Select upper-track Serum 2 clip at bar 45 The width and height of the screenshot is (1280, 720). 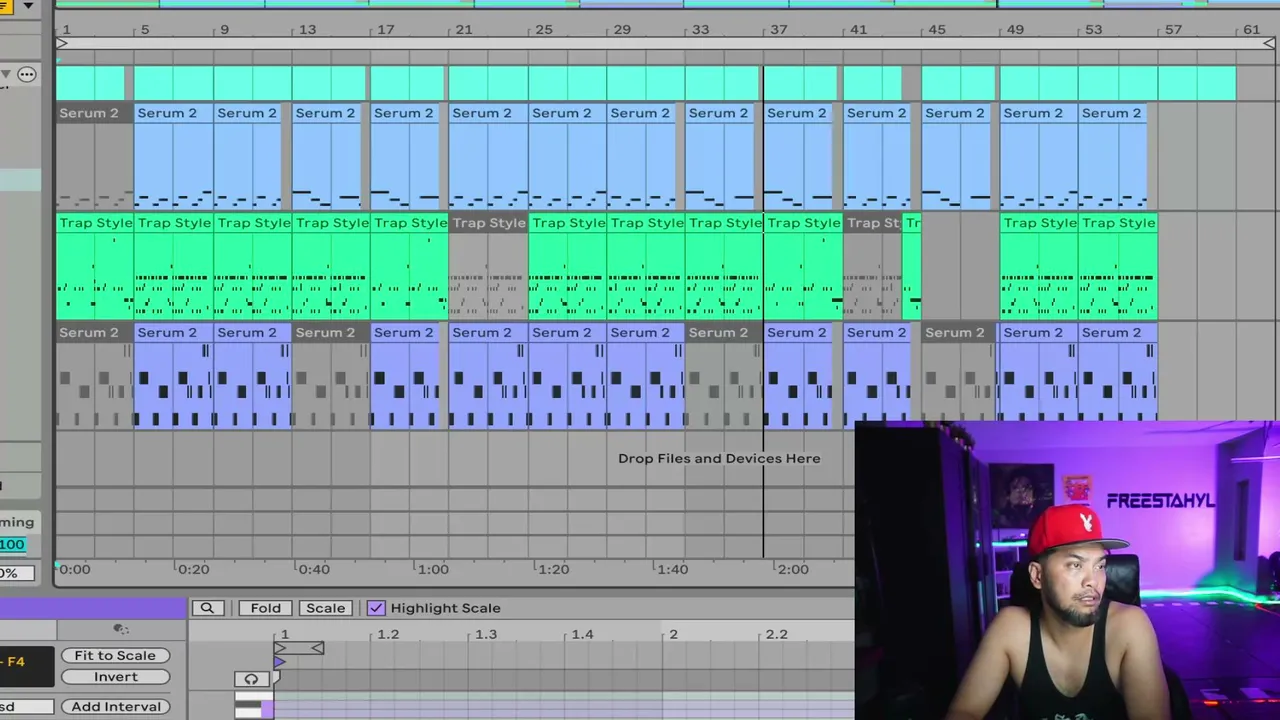pyautogui.click(x=957, y=156)
